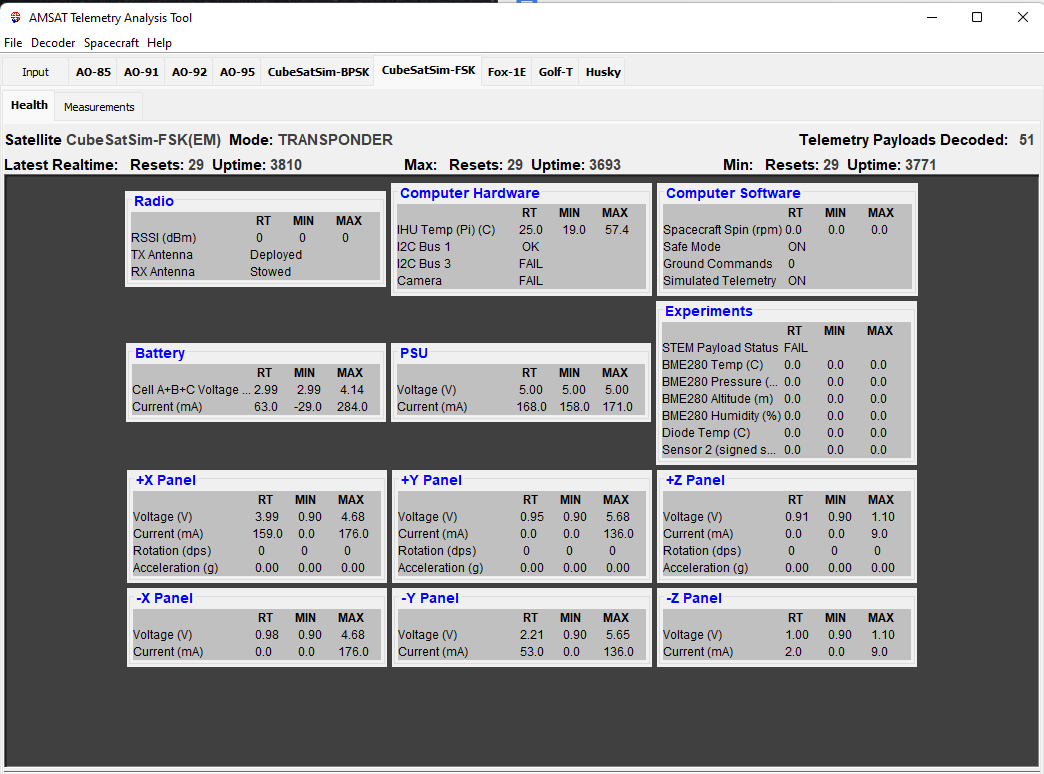Click the PSU Current 168.0 value
This screenshot has height=774, width=1044.
click(x=531, y=406)
